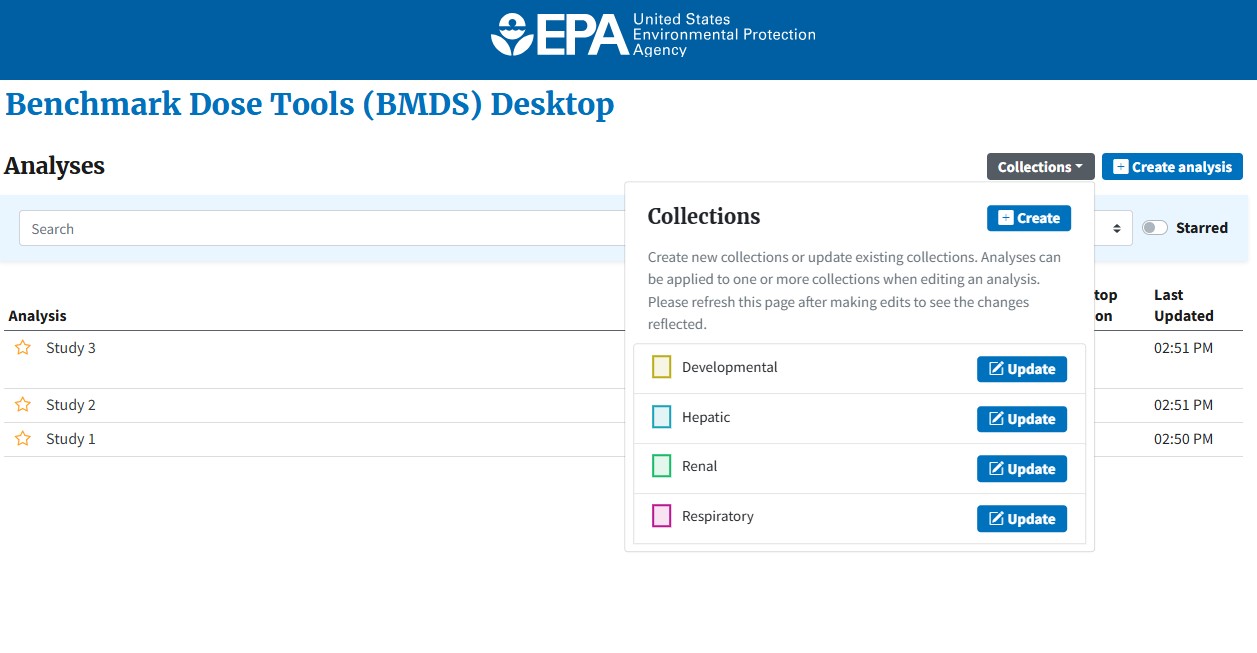
Task: Click the Create analysis button
Action: tap(1172, 167)
